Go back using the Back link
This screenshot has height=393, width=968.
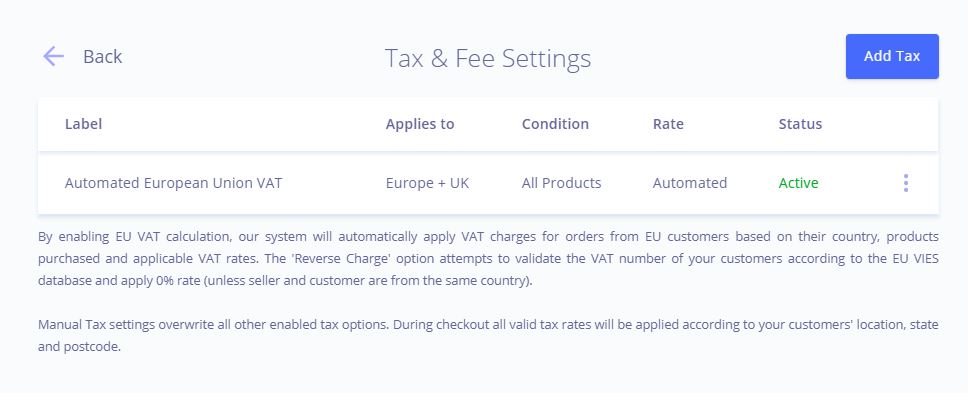(x=102, y=56)
